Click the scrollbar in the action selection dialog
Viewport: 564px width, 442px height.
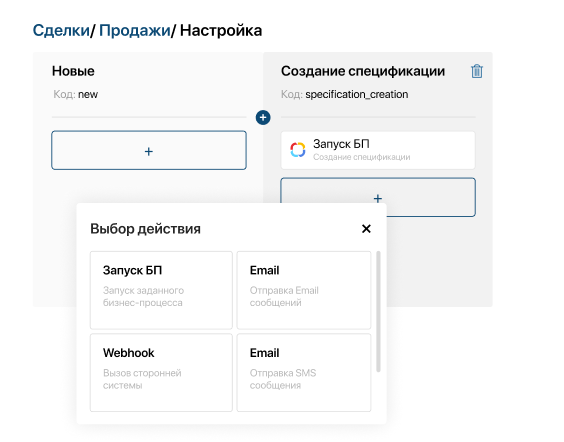tap(378, 311)
